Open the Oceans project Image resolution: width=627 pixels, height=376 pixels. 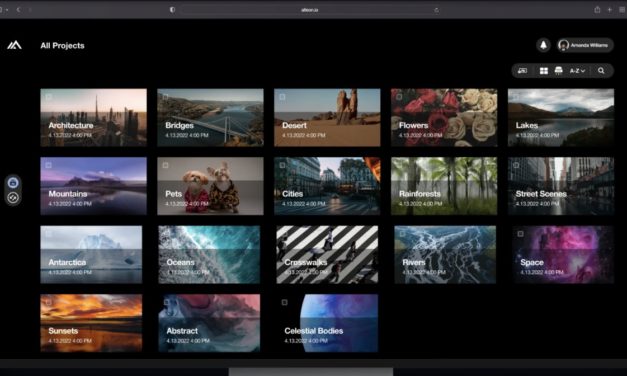pyautogui.click(x=209, y=254)
